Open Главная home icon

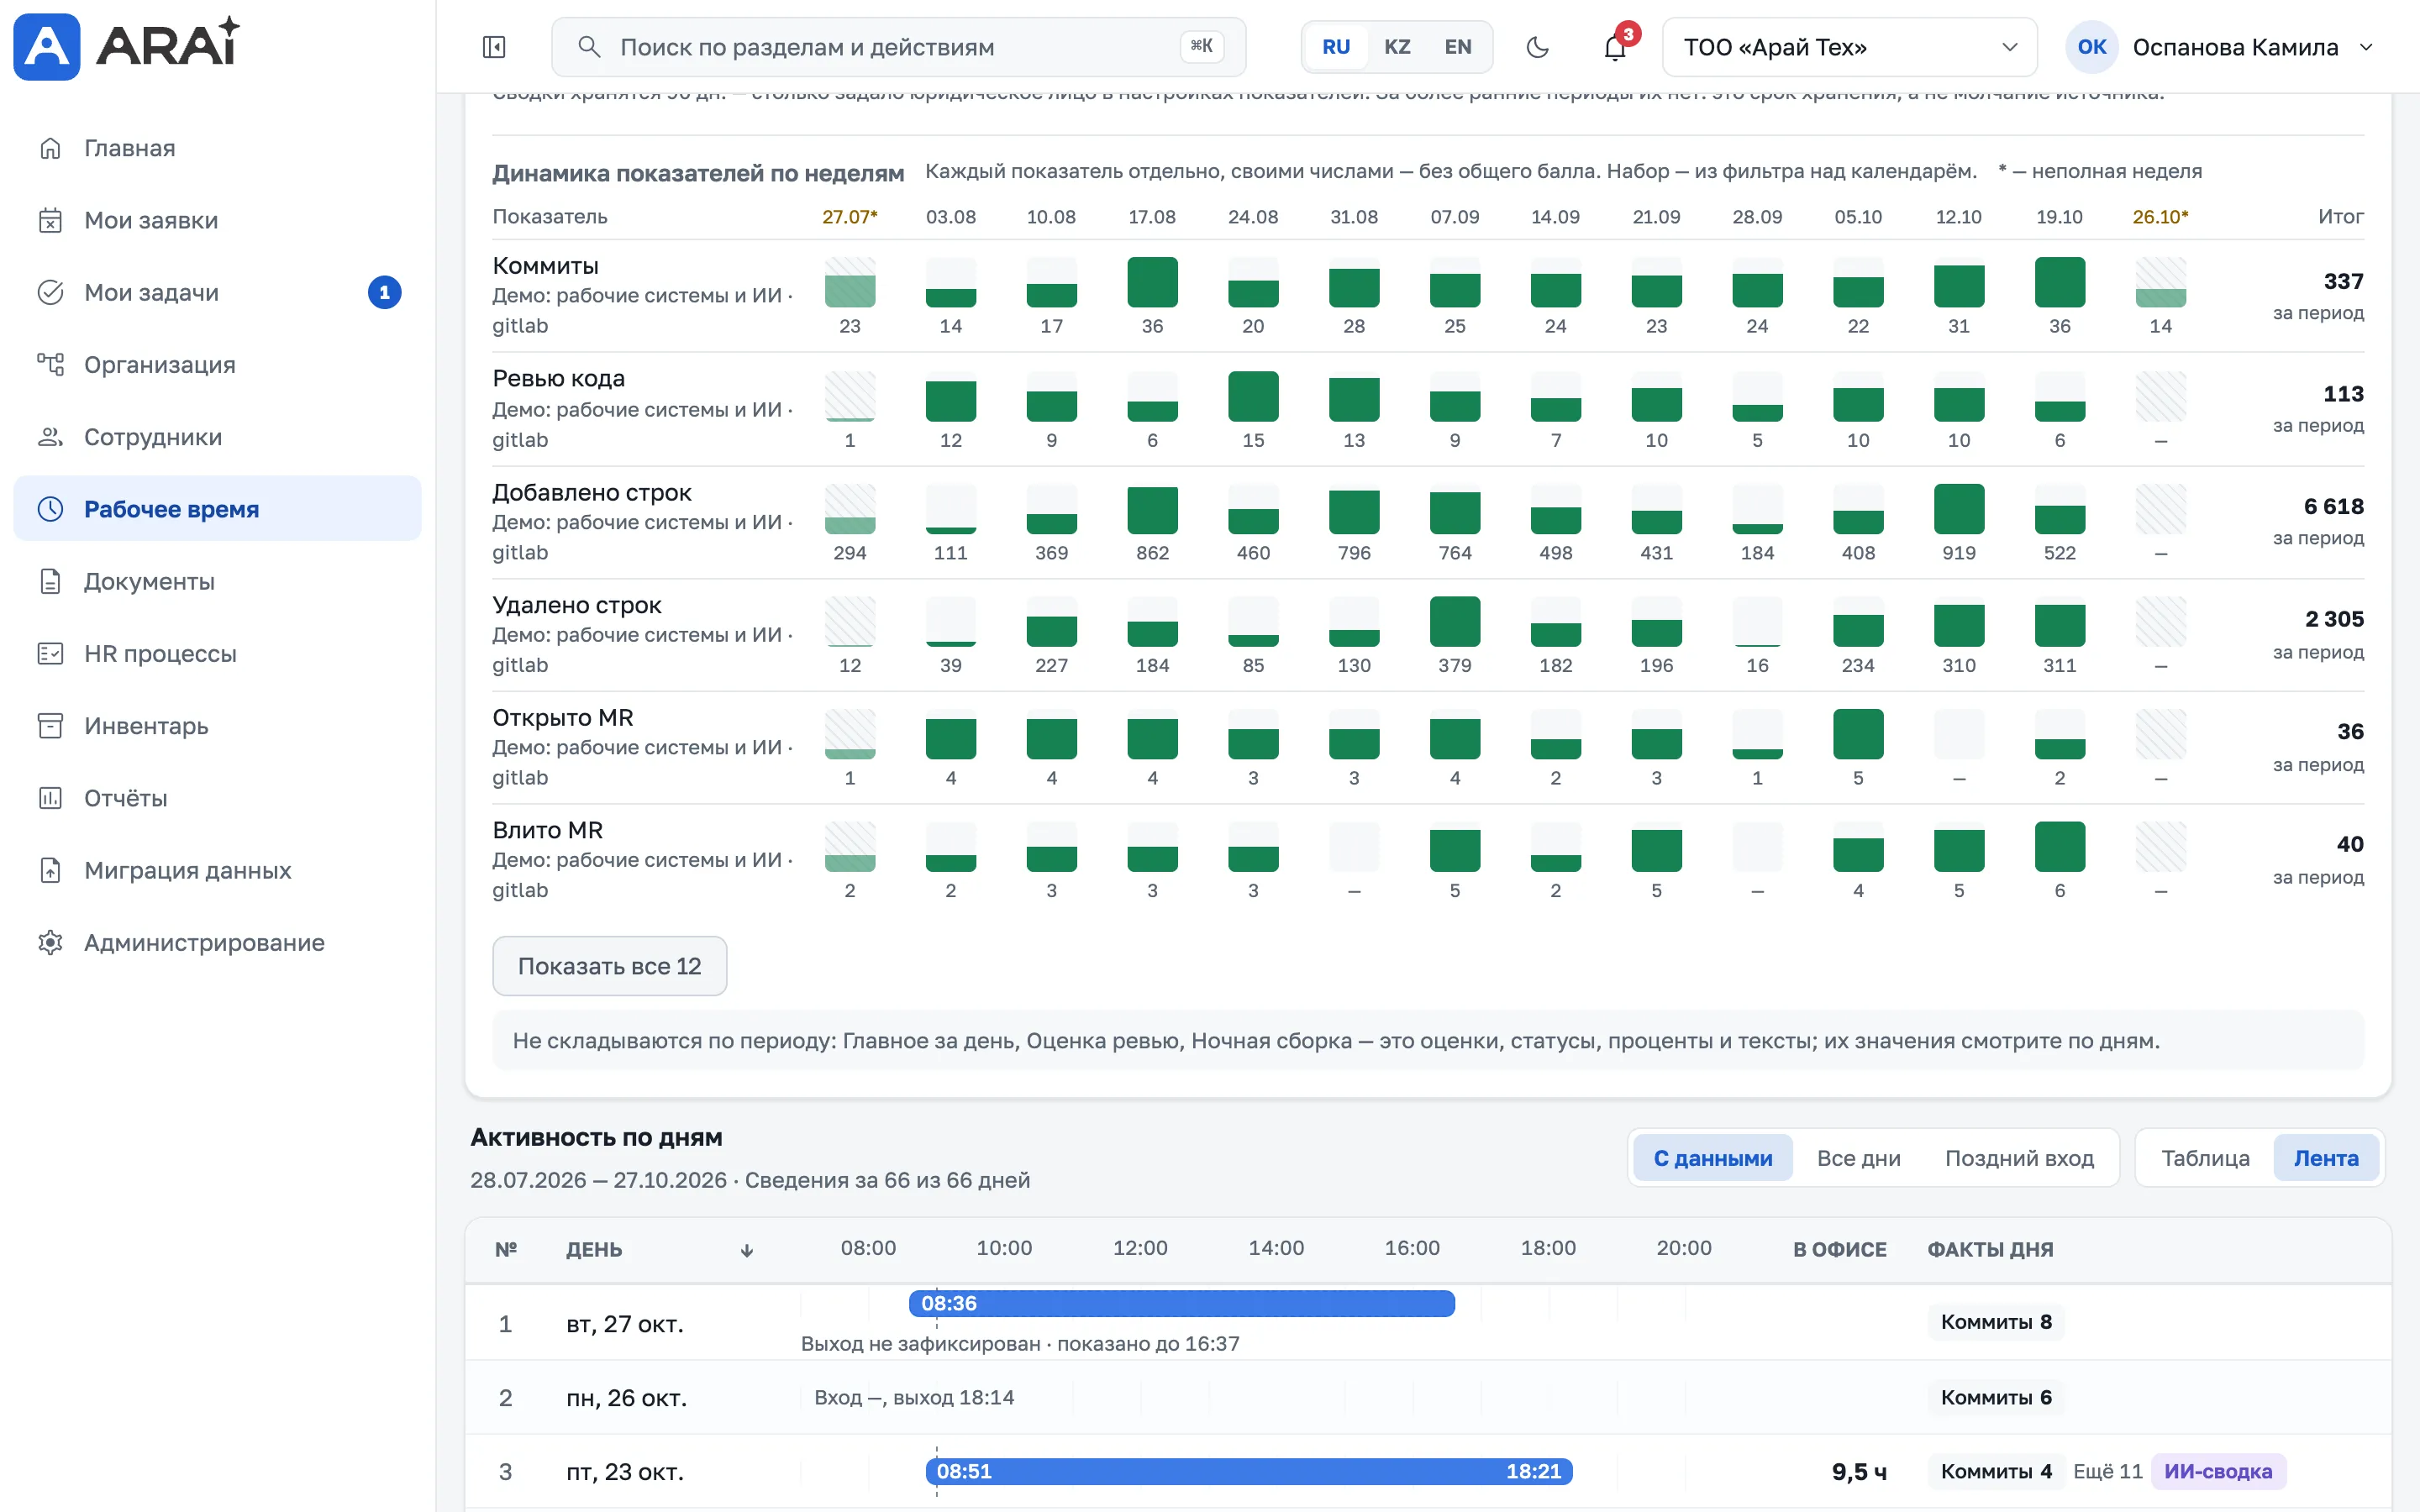tap(50, 148)
